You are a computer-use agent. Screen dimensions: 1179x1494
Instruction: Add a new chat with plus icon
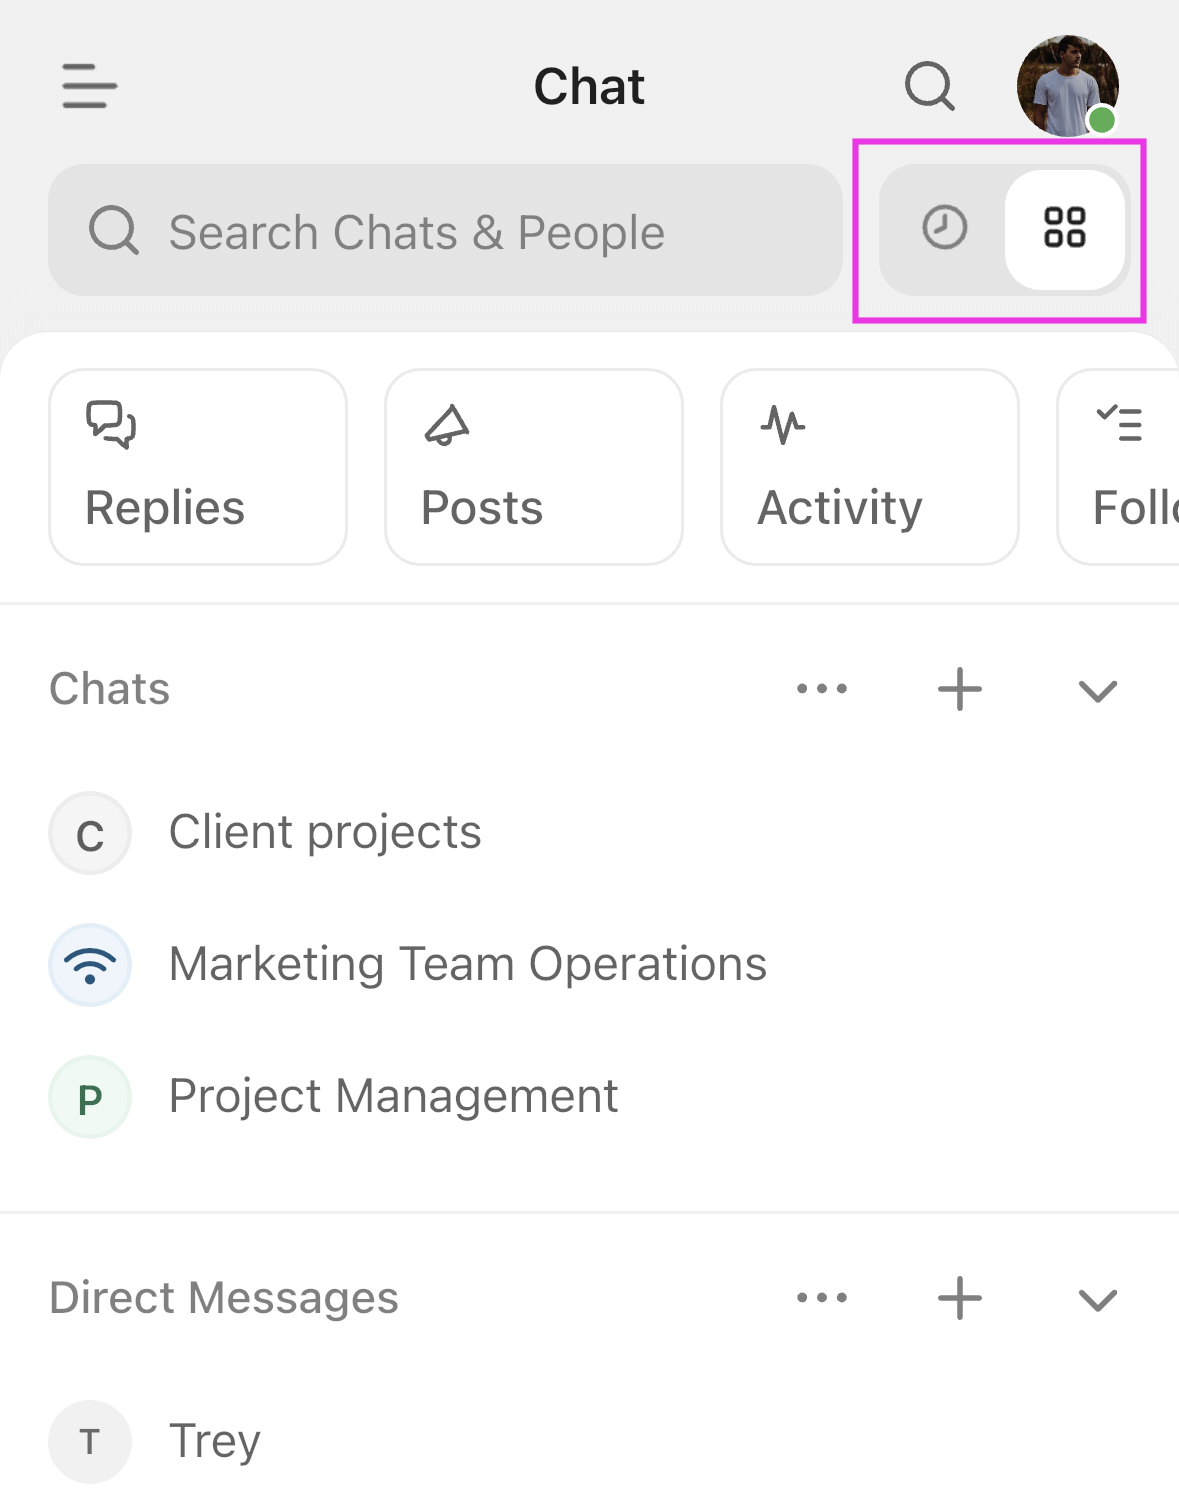point(959,689)
